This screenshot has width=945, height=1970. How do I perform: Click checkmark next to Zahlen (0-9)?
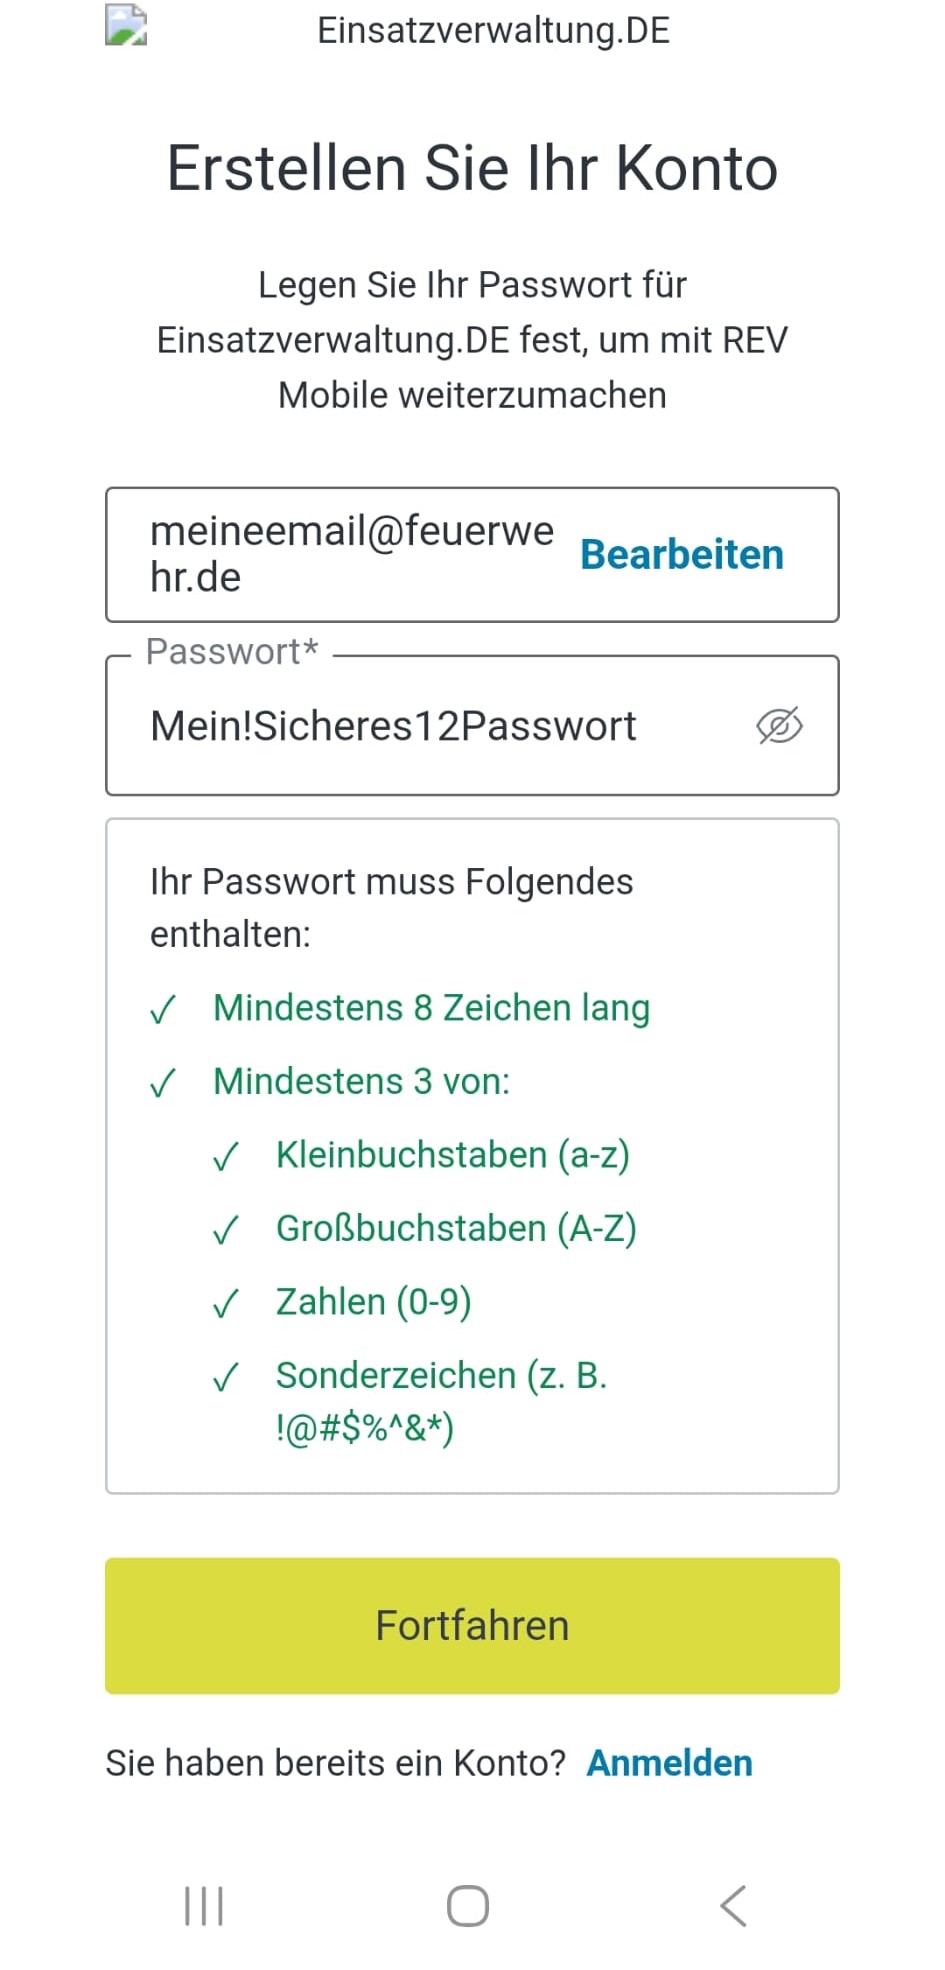point(226,1304)
